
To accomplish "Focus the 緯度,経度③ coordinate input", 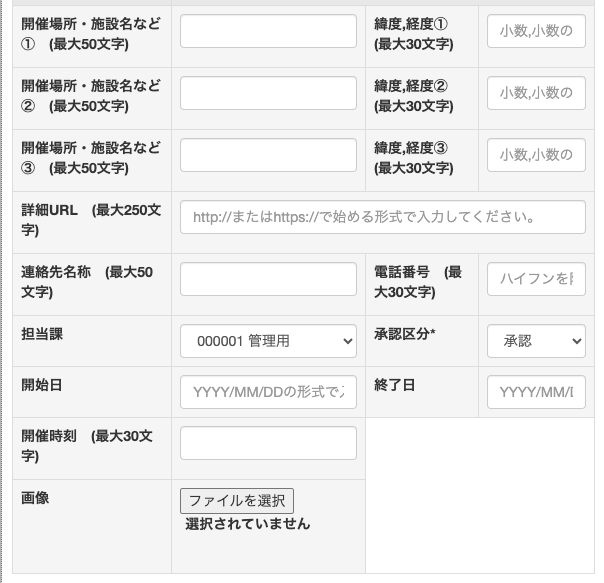I will (x=536, y=155).
